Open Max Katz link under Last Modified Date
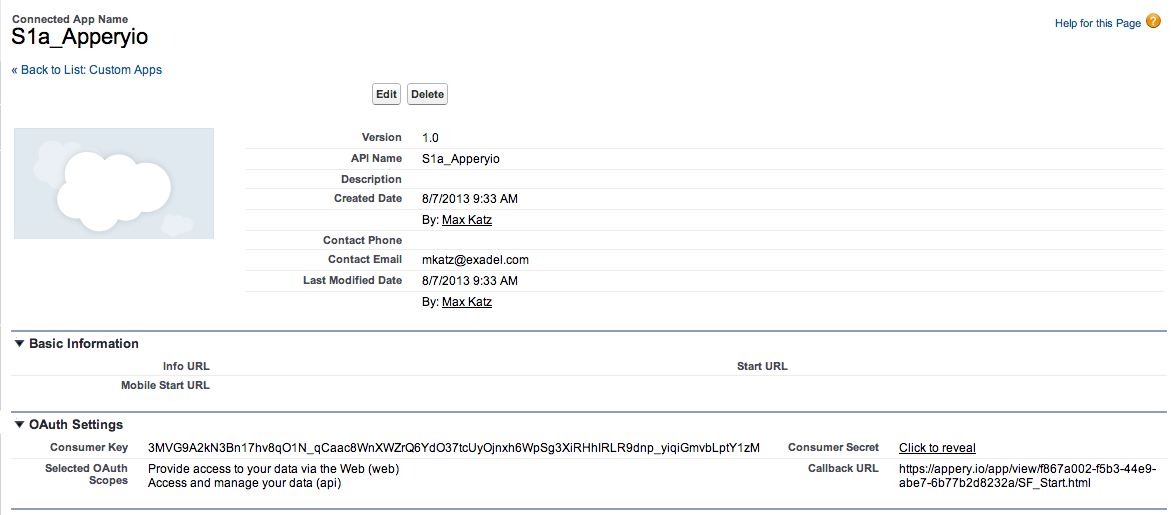 point(467,302)
